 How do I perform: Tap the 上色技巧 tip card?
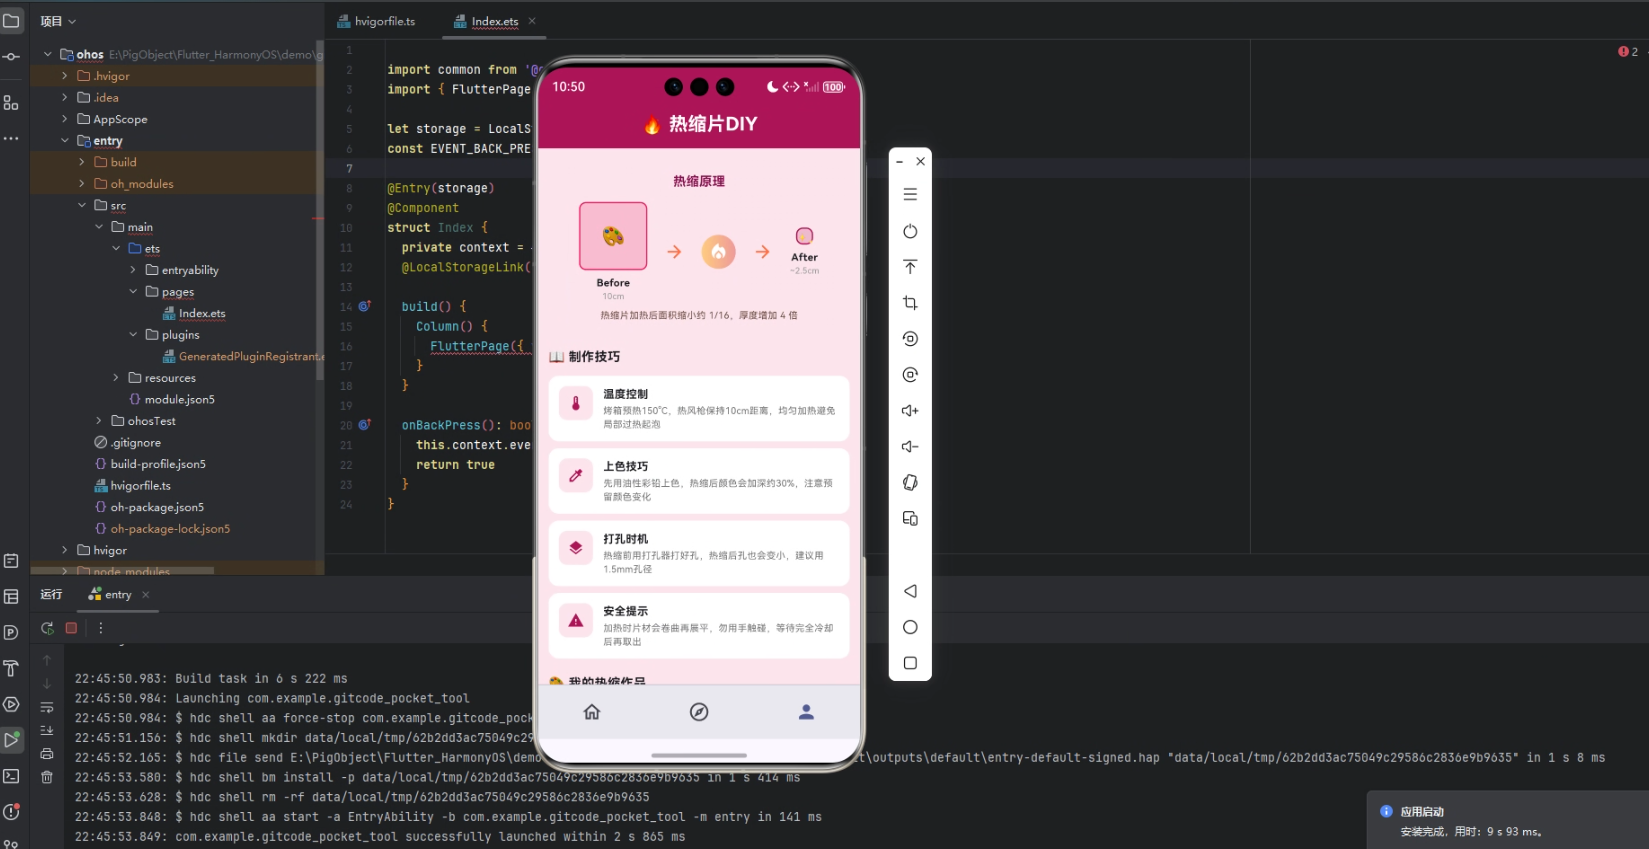pyautogui.click(x=698, y=480)
